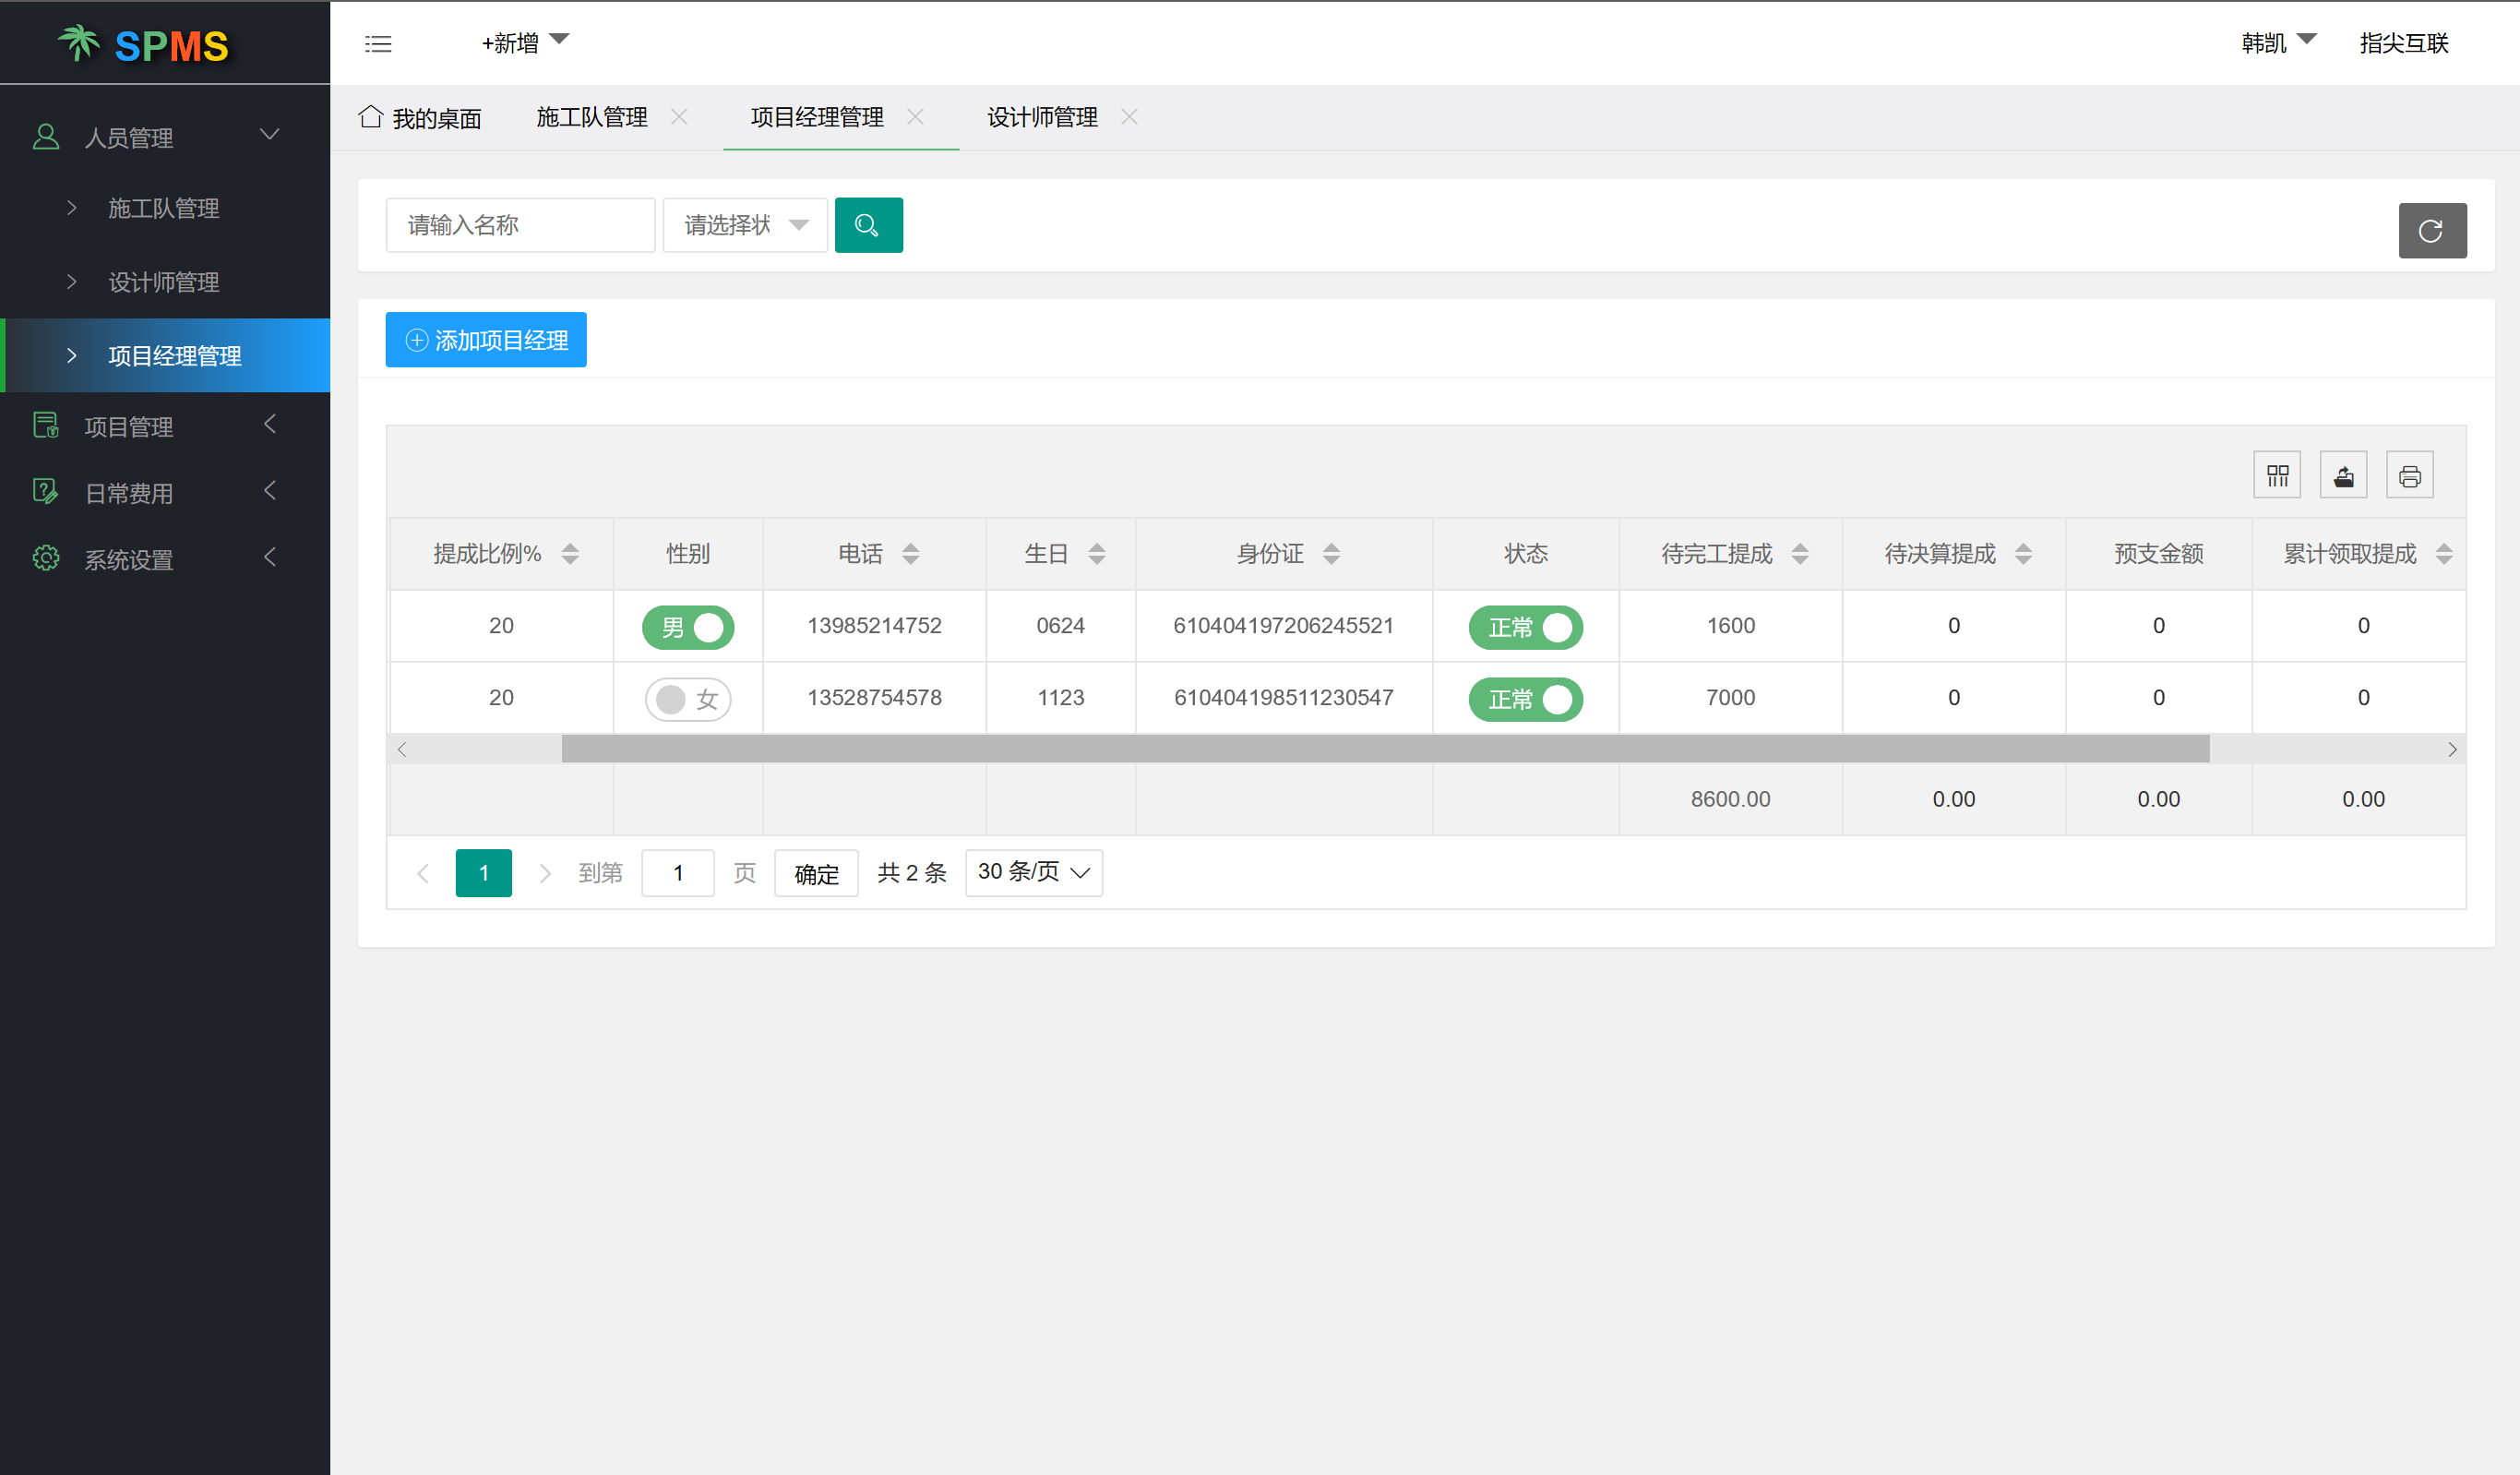
Task: Close the 项目经理管理 tab
Action: (x=915, y=117)
